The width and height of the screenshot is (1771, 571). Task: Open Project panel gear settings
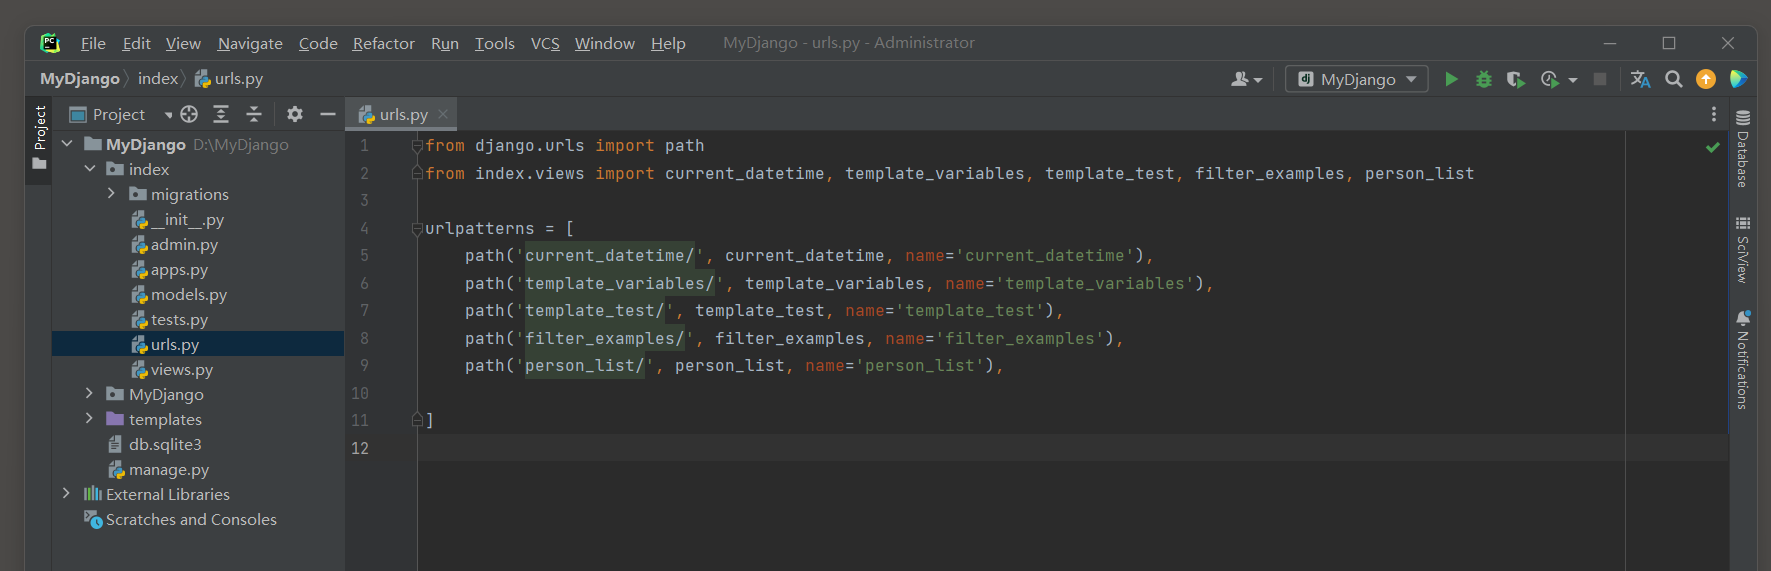(295, 114)
